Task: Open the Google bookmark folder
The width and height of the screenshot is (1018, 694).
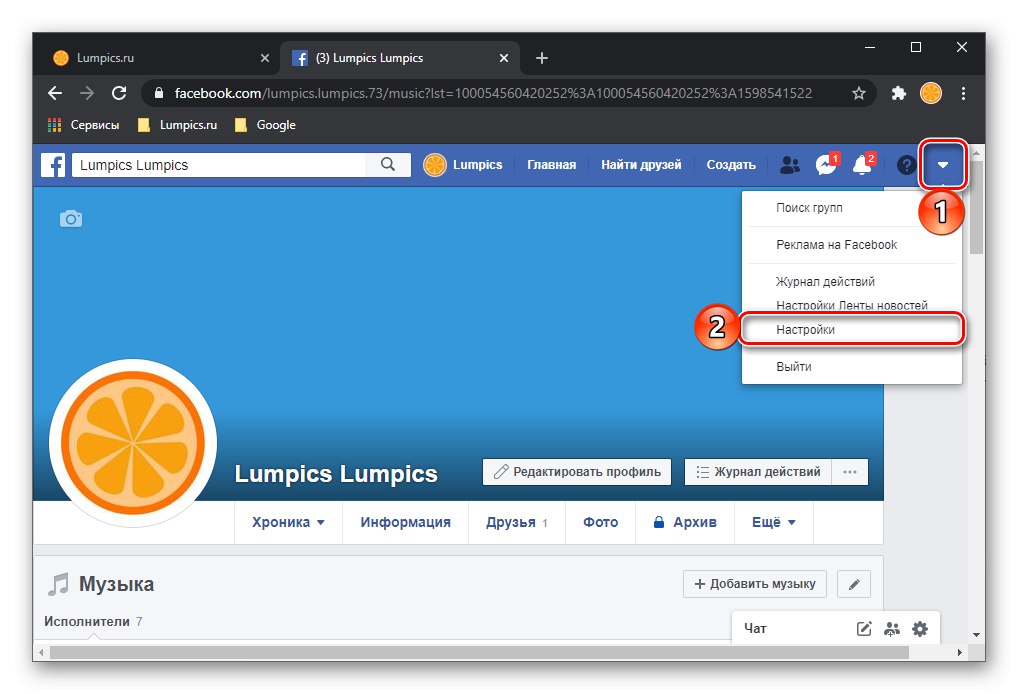Action: coord(265,125)
